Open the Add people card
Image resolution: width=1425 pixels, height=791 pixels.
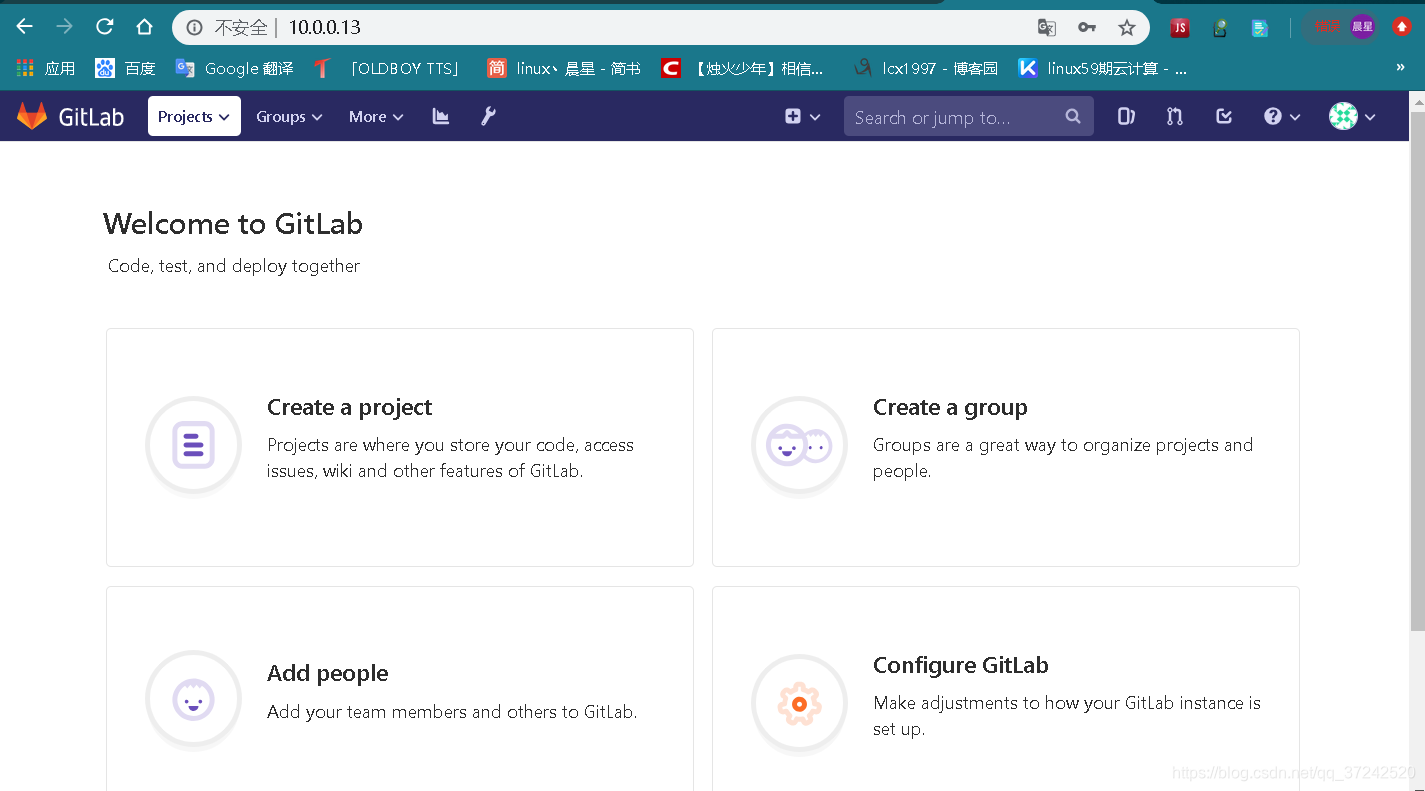[400, 690]
